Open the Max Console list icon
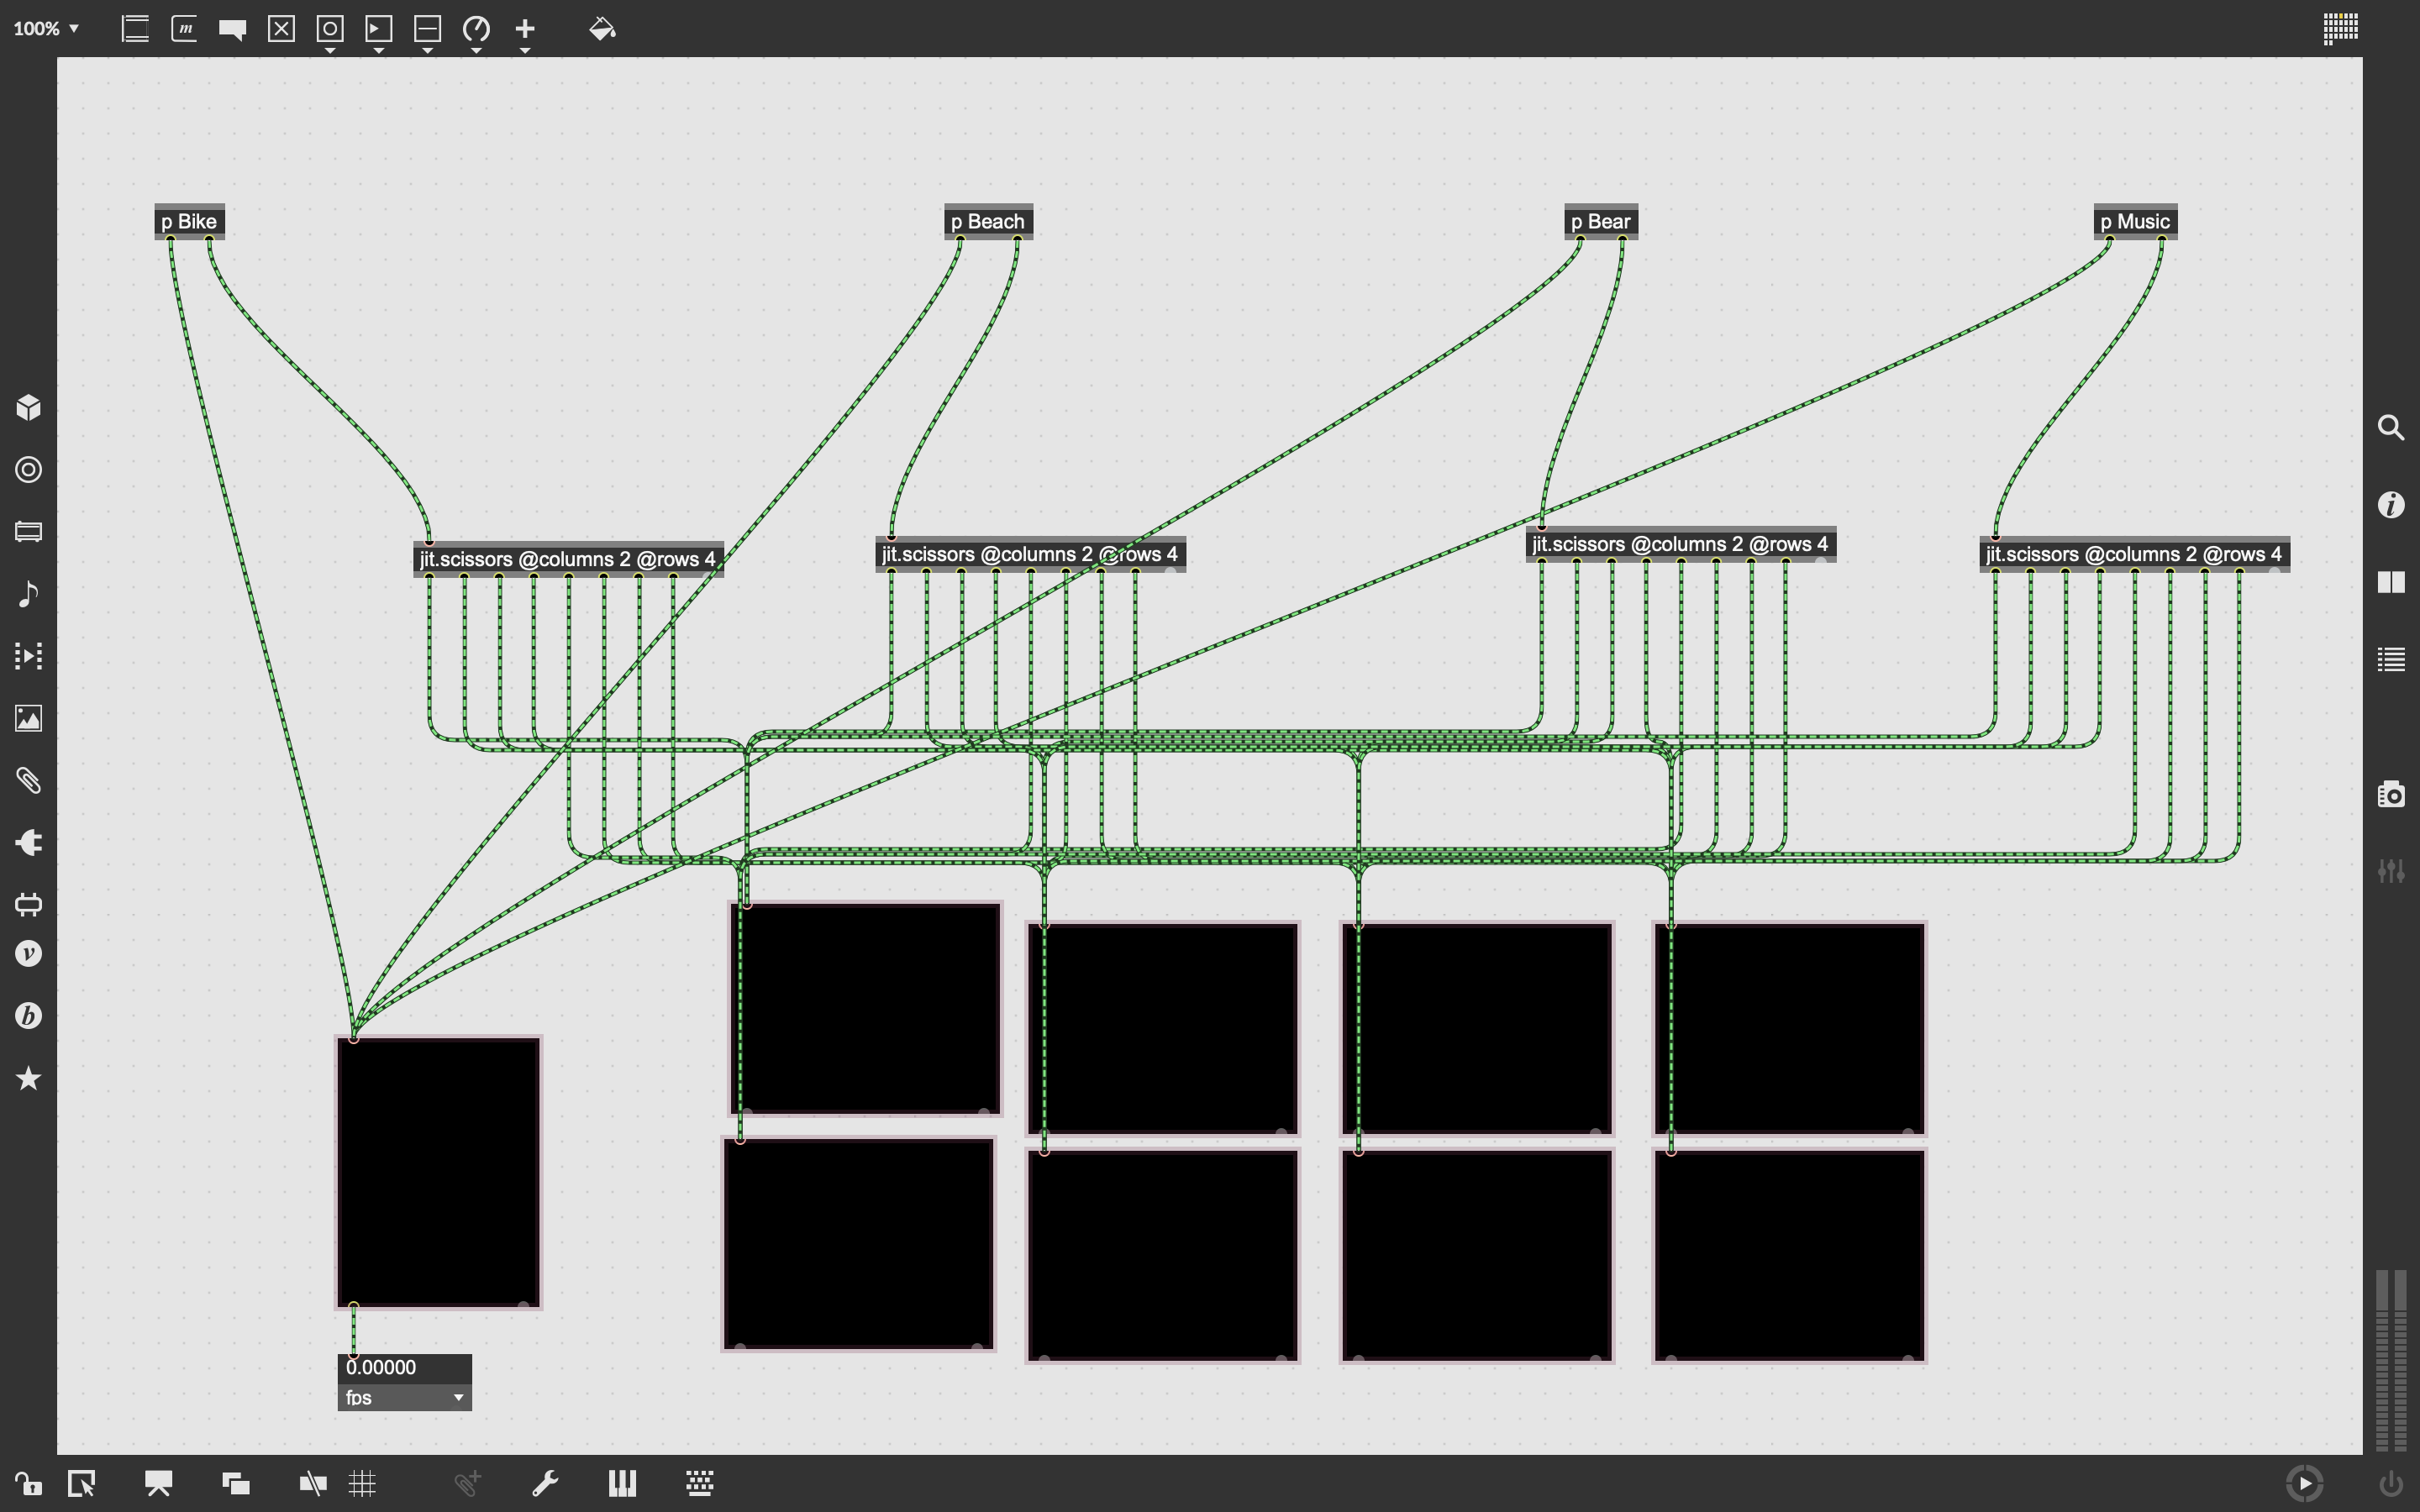This screenshot has height=1512, width=2420. click(x=2391, y=659)
